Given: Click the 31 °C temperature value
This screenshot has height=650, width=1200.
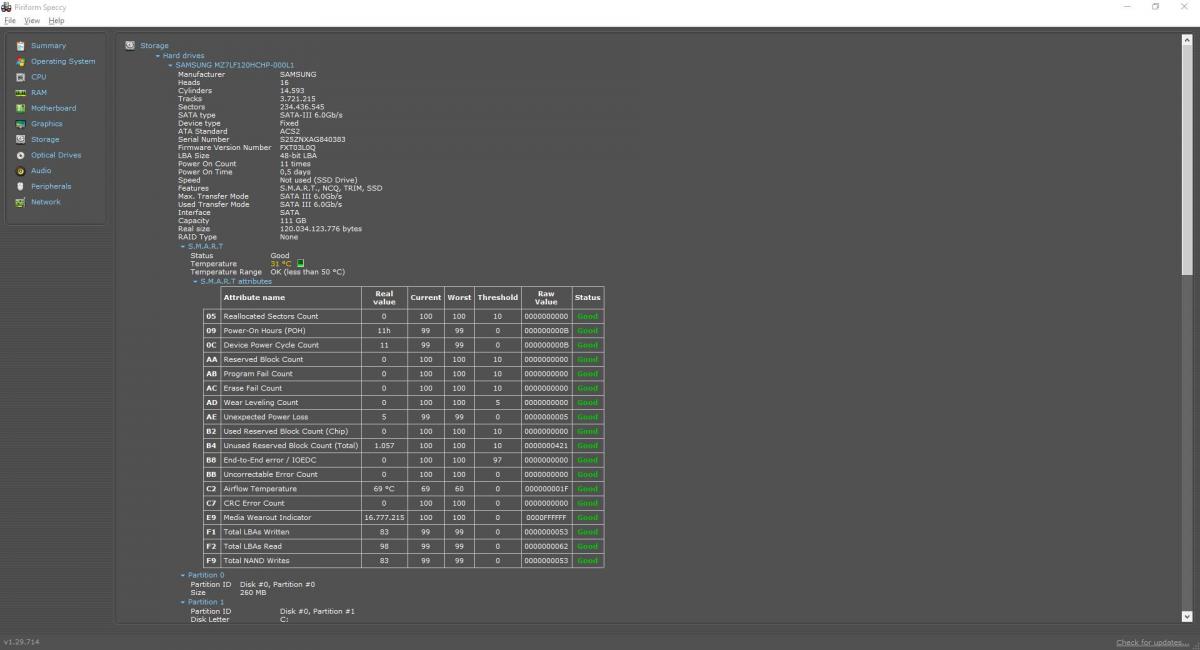Looking at the screenshot, I should click(280, 264).
